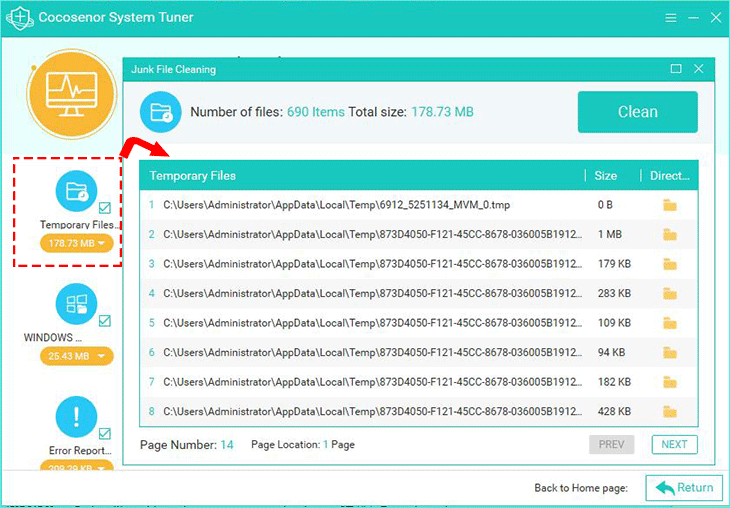
Task: Open folder for file row 1
Action: [669, 205]
